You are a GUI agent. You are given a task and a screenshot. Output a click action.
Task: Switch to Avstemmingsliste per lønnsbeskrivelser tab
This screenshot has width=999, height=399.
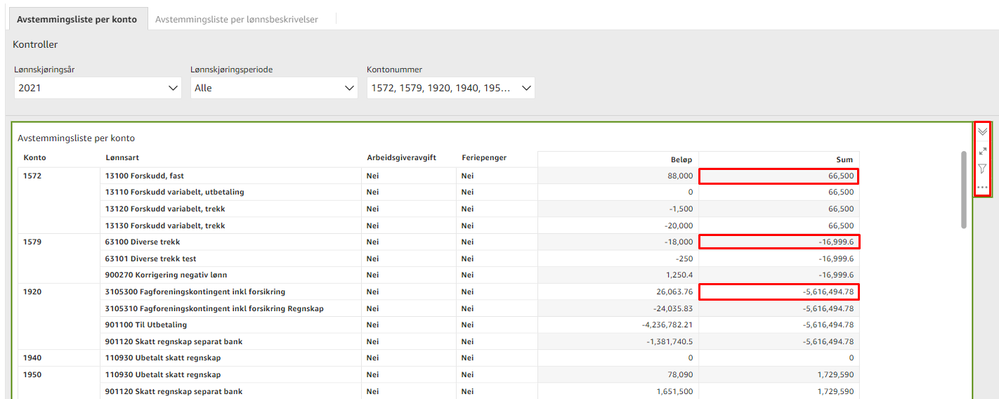pyautogui.click(x=236, y=19)
